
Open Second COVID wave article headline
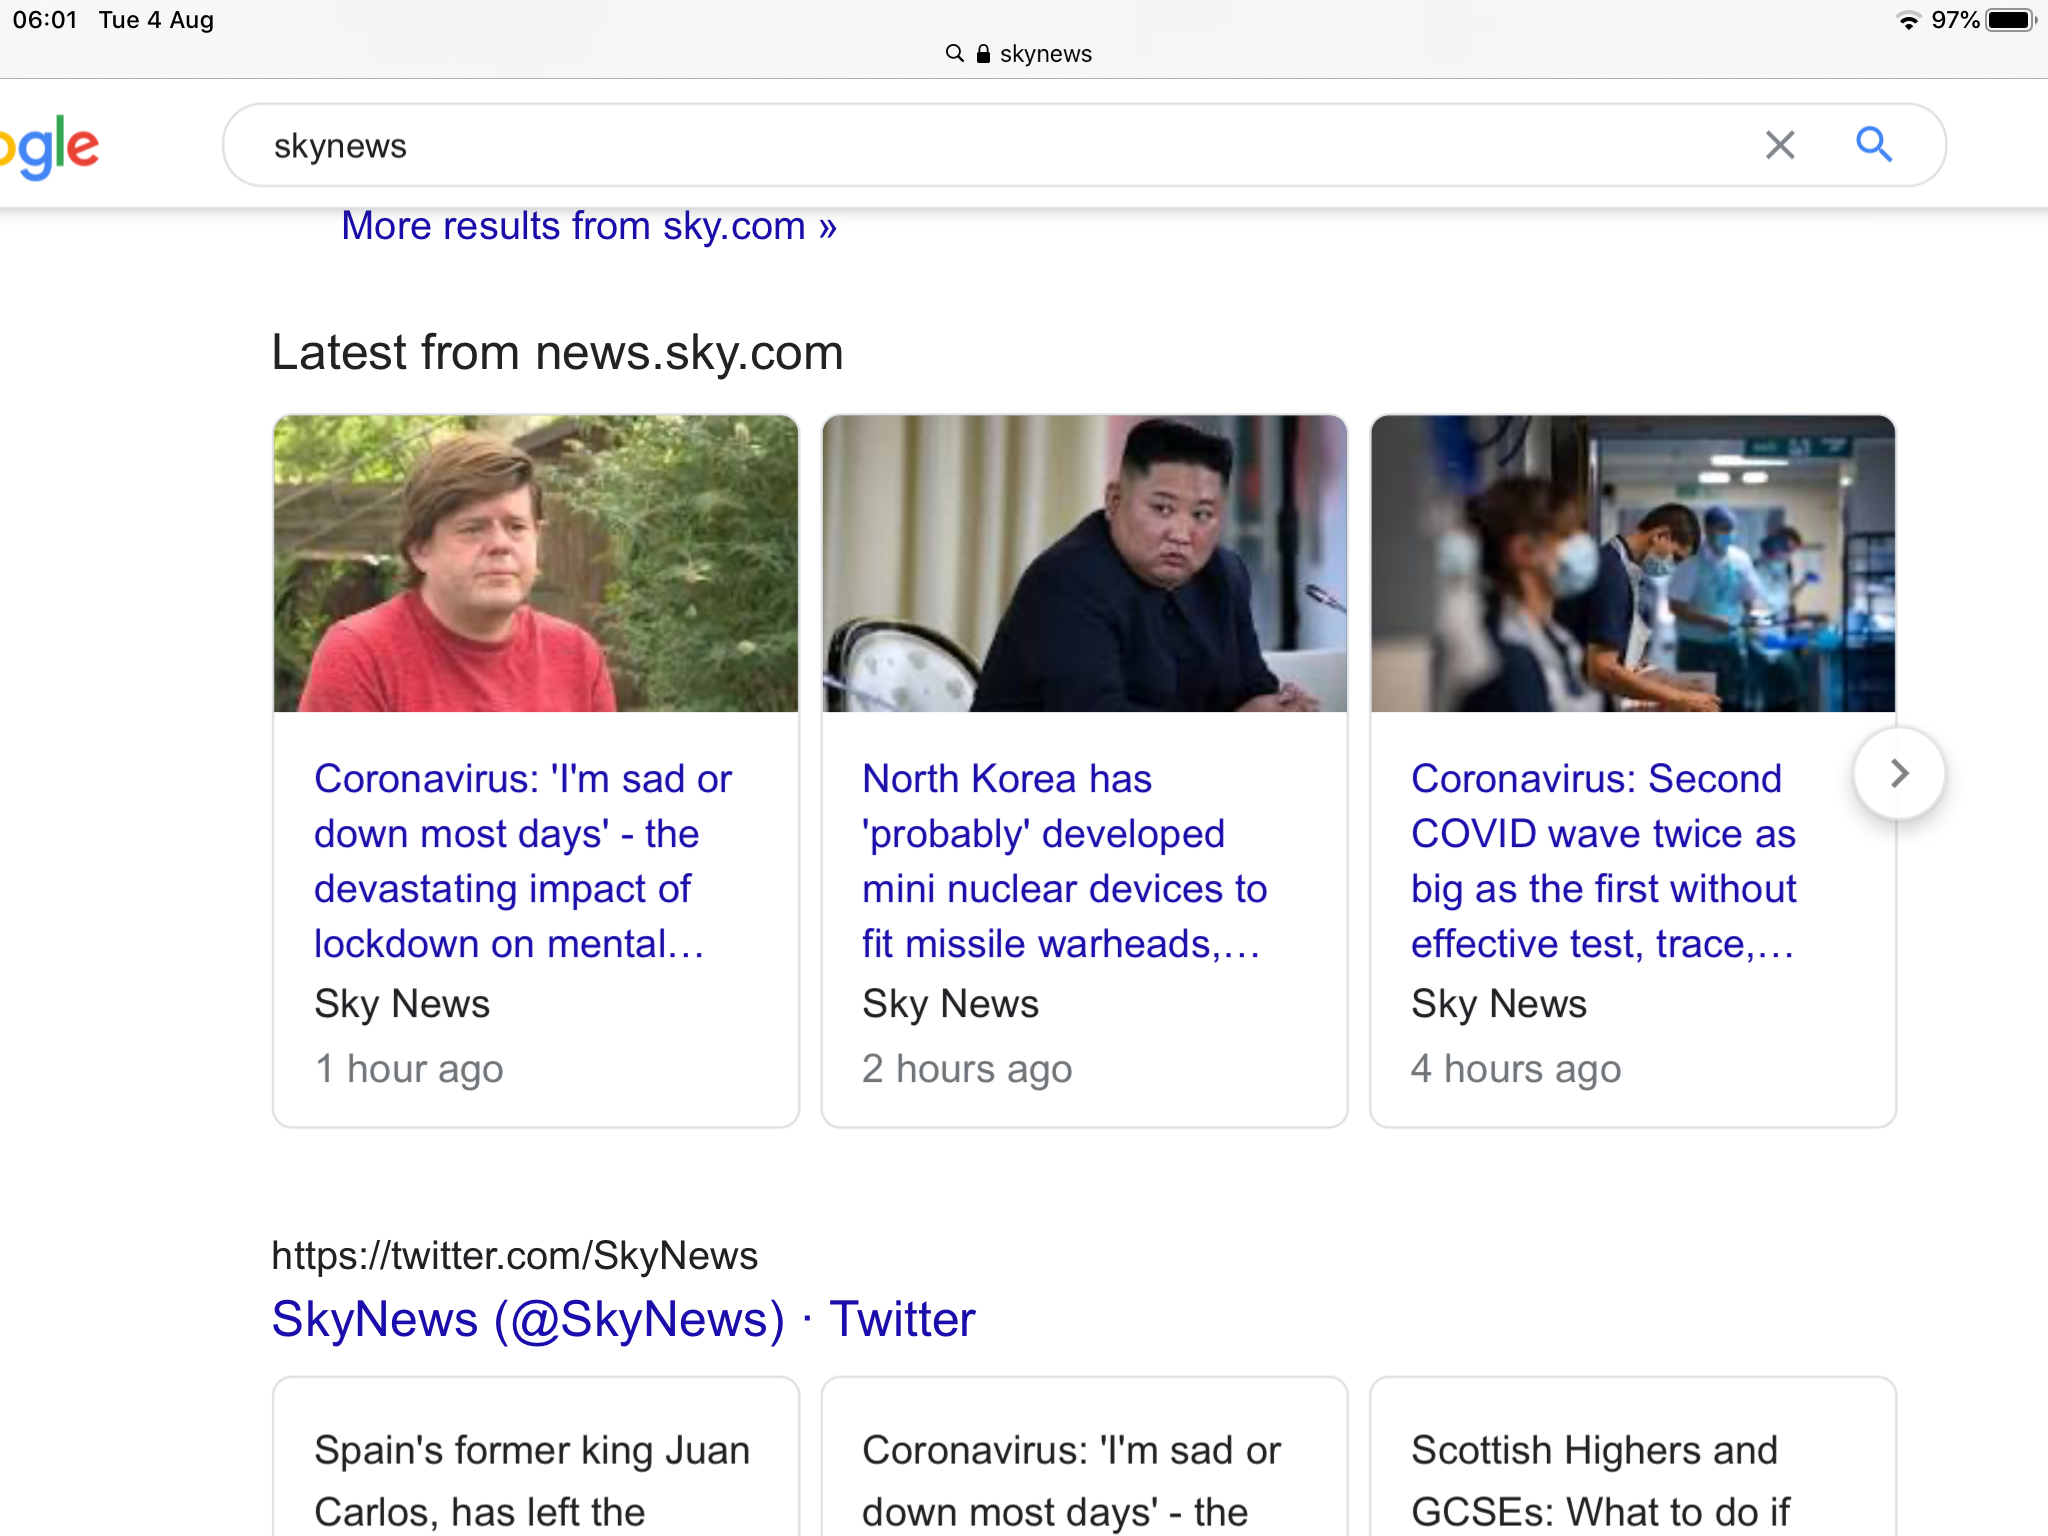(1603, 861)
